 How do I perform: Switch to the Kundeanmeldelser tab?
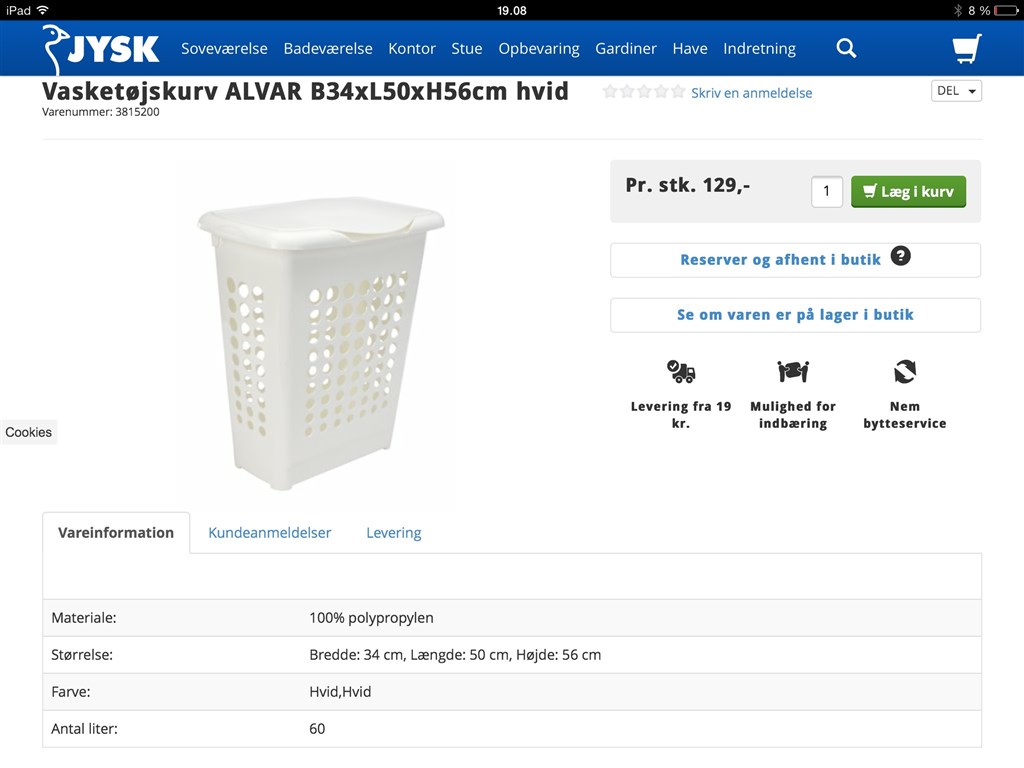[x=270, y=533]
